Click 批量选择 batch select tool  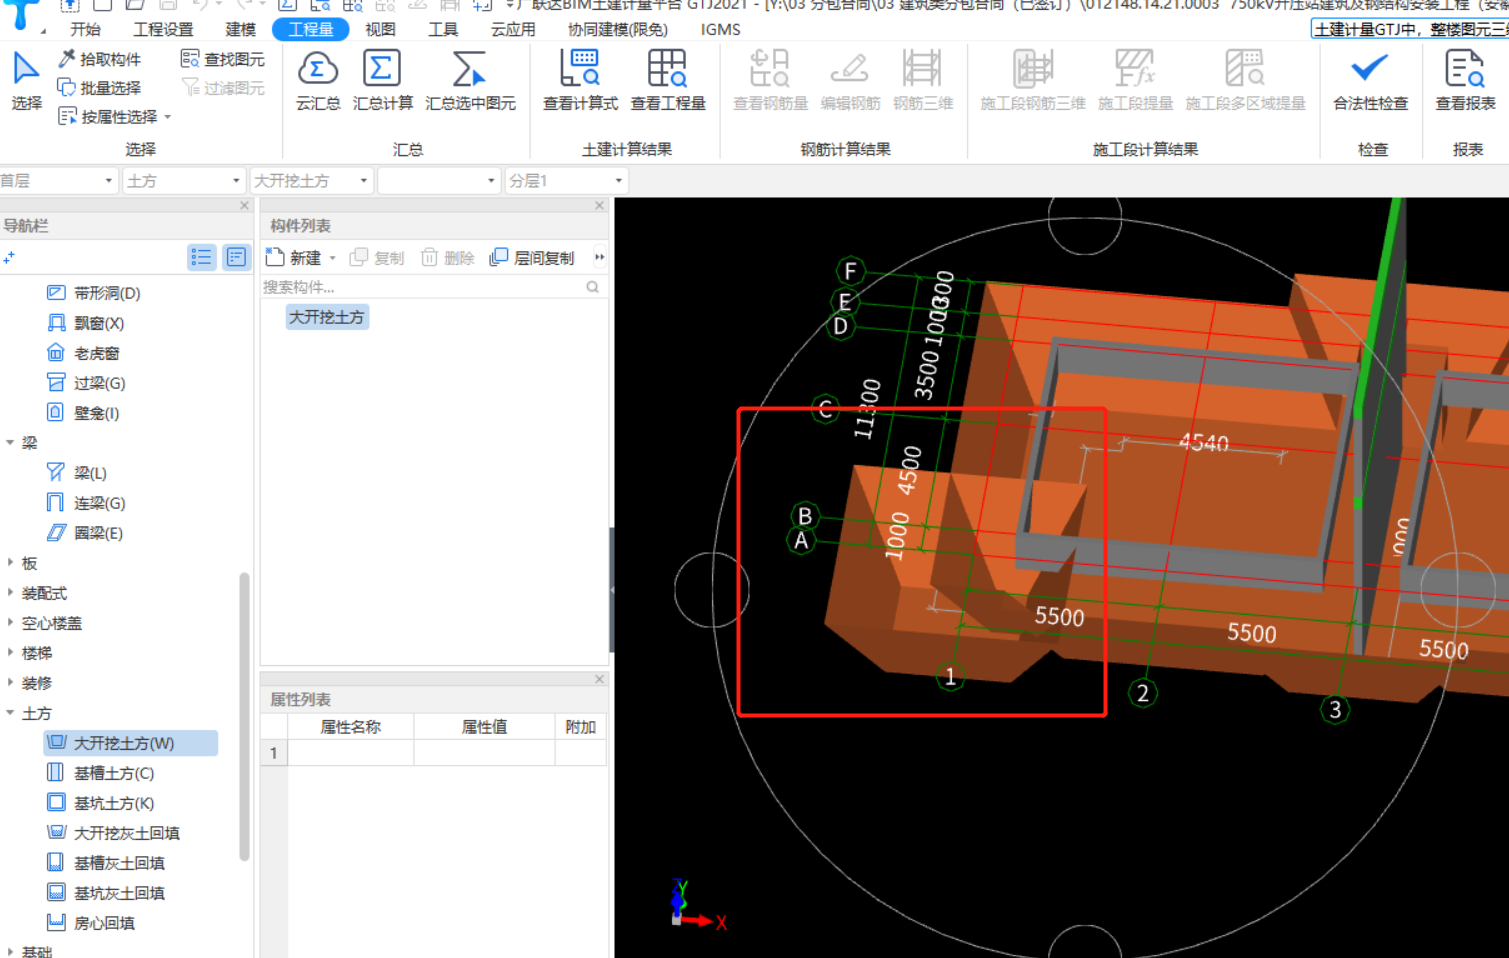(x=100, y=88)
